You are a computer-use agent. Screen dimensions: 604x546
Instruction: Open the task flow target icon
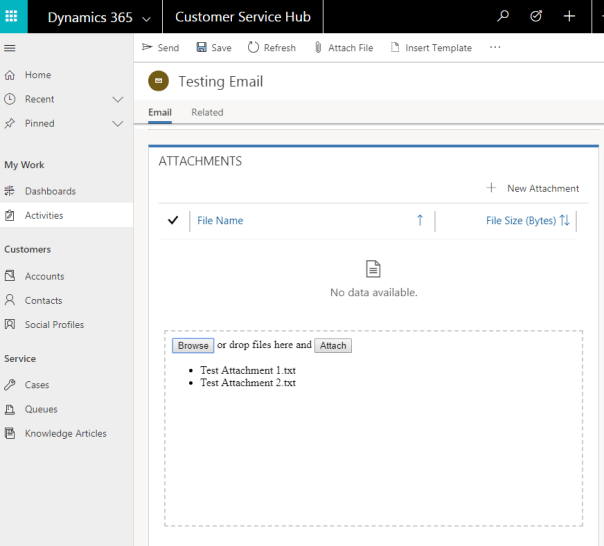pos(536,16)
